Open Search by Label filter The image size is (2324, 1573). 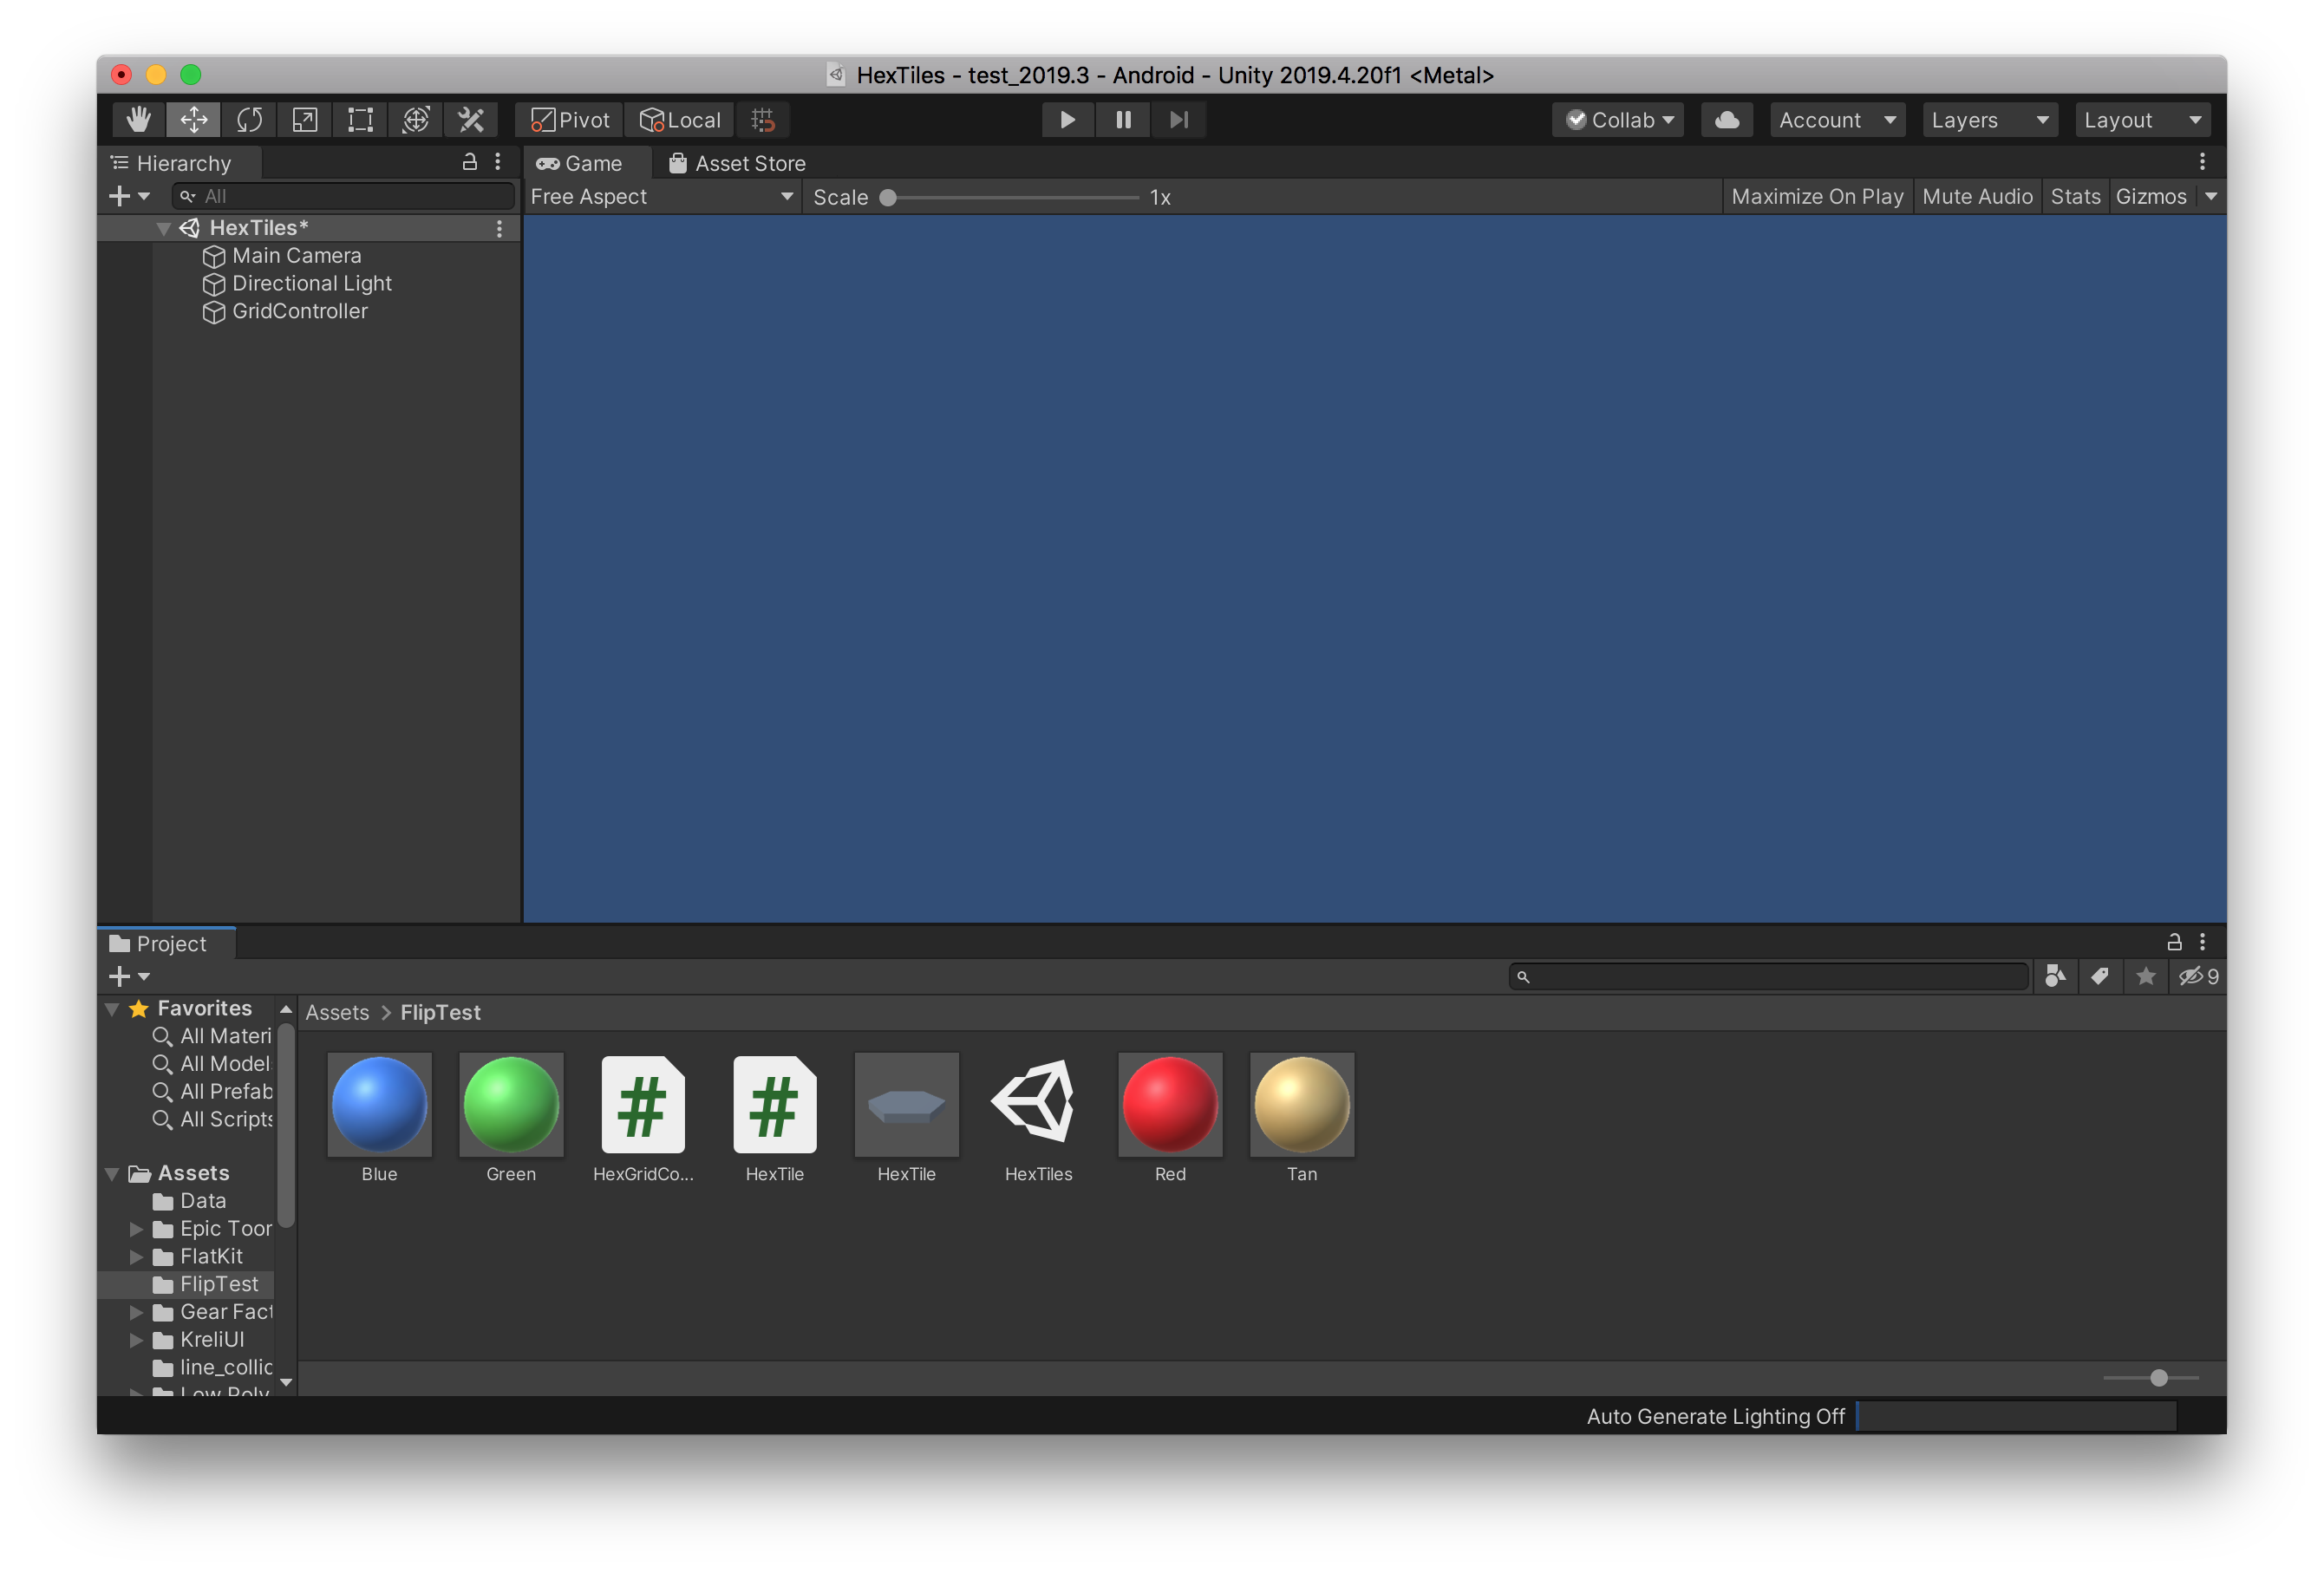pos(2100,976)
